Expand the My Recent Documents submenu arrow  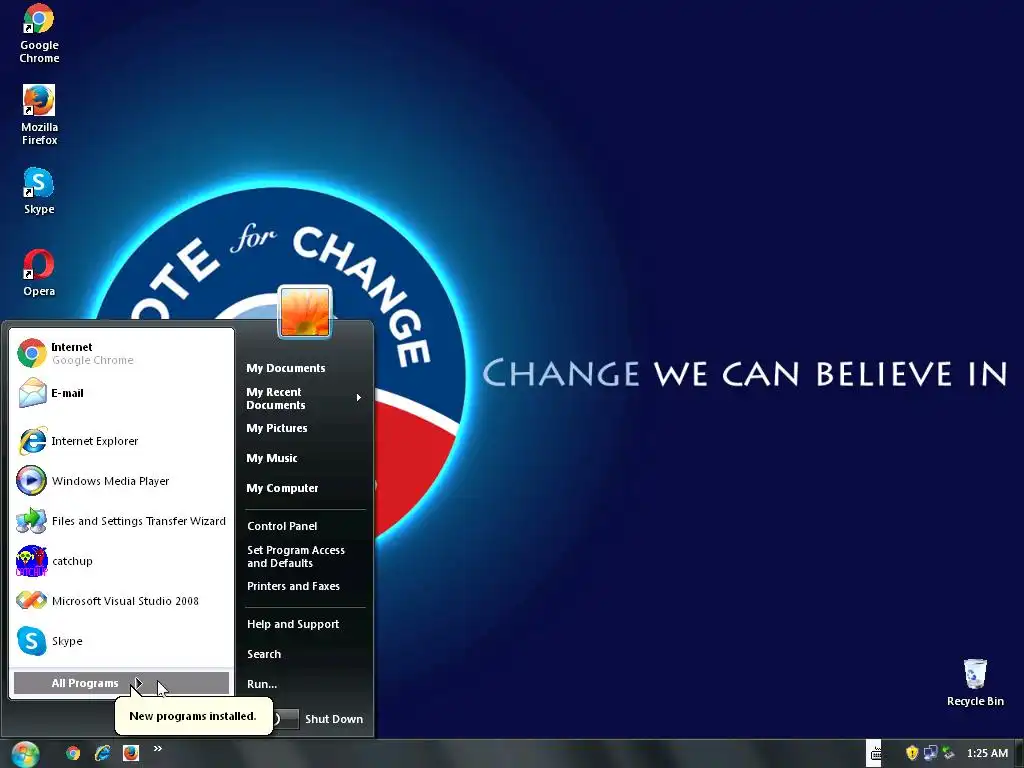tap(359, 398)
